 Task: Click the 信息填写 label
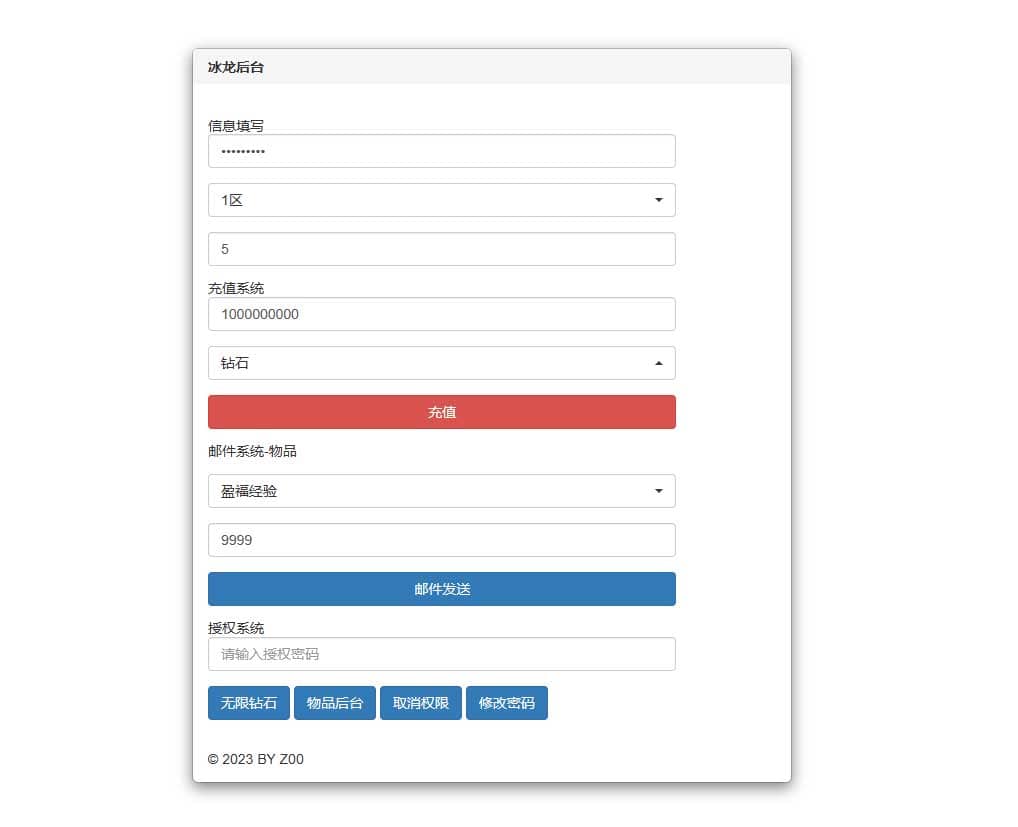click(x=236, y=125)
